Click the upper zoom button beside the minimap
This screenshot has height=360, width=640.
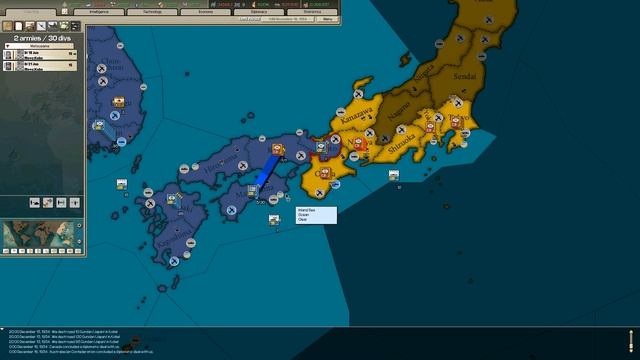[79, 225]
